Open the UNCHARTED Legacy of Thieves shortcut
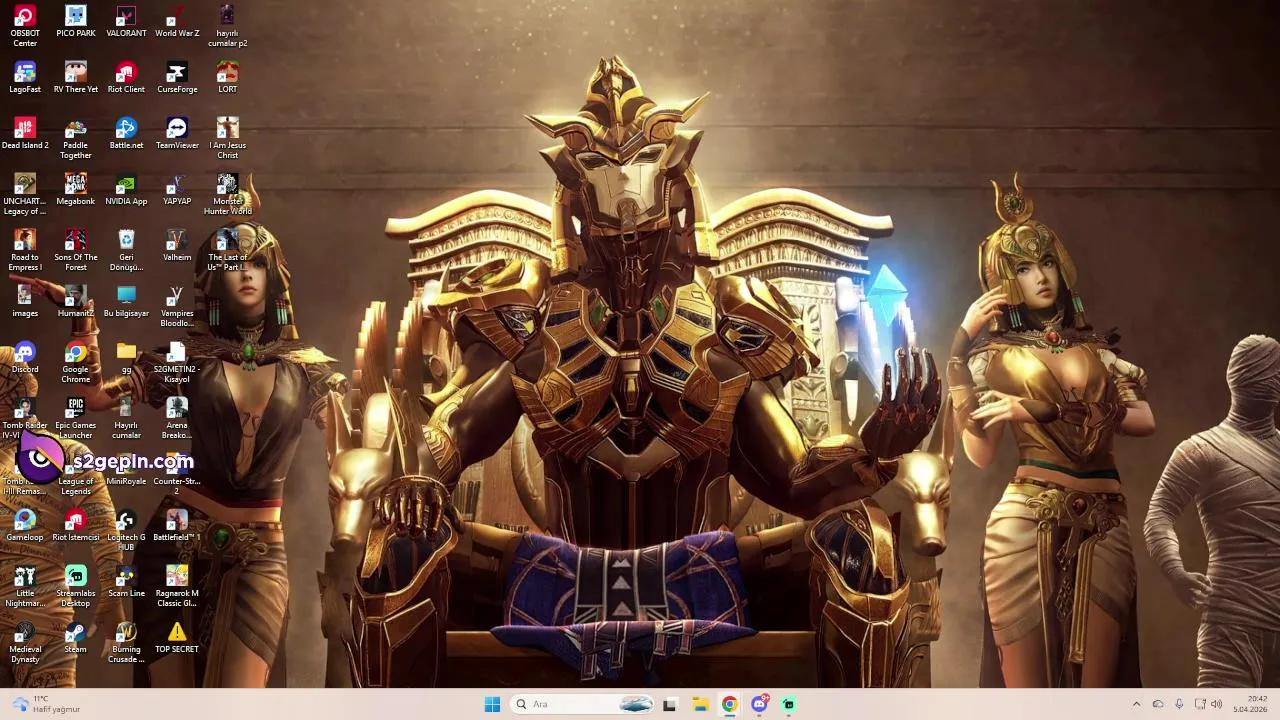Image resolution: width=1280 pixels, height=720 pixels. click(x=25, y=194)
